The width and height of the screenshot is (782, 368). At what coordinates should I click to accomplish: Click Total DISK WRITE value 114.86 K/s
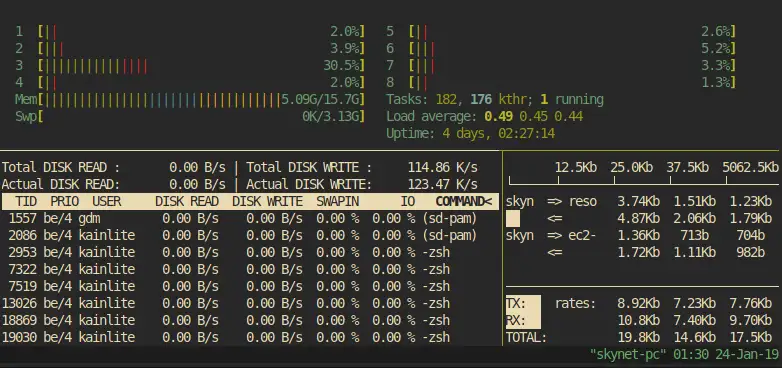443,168
